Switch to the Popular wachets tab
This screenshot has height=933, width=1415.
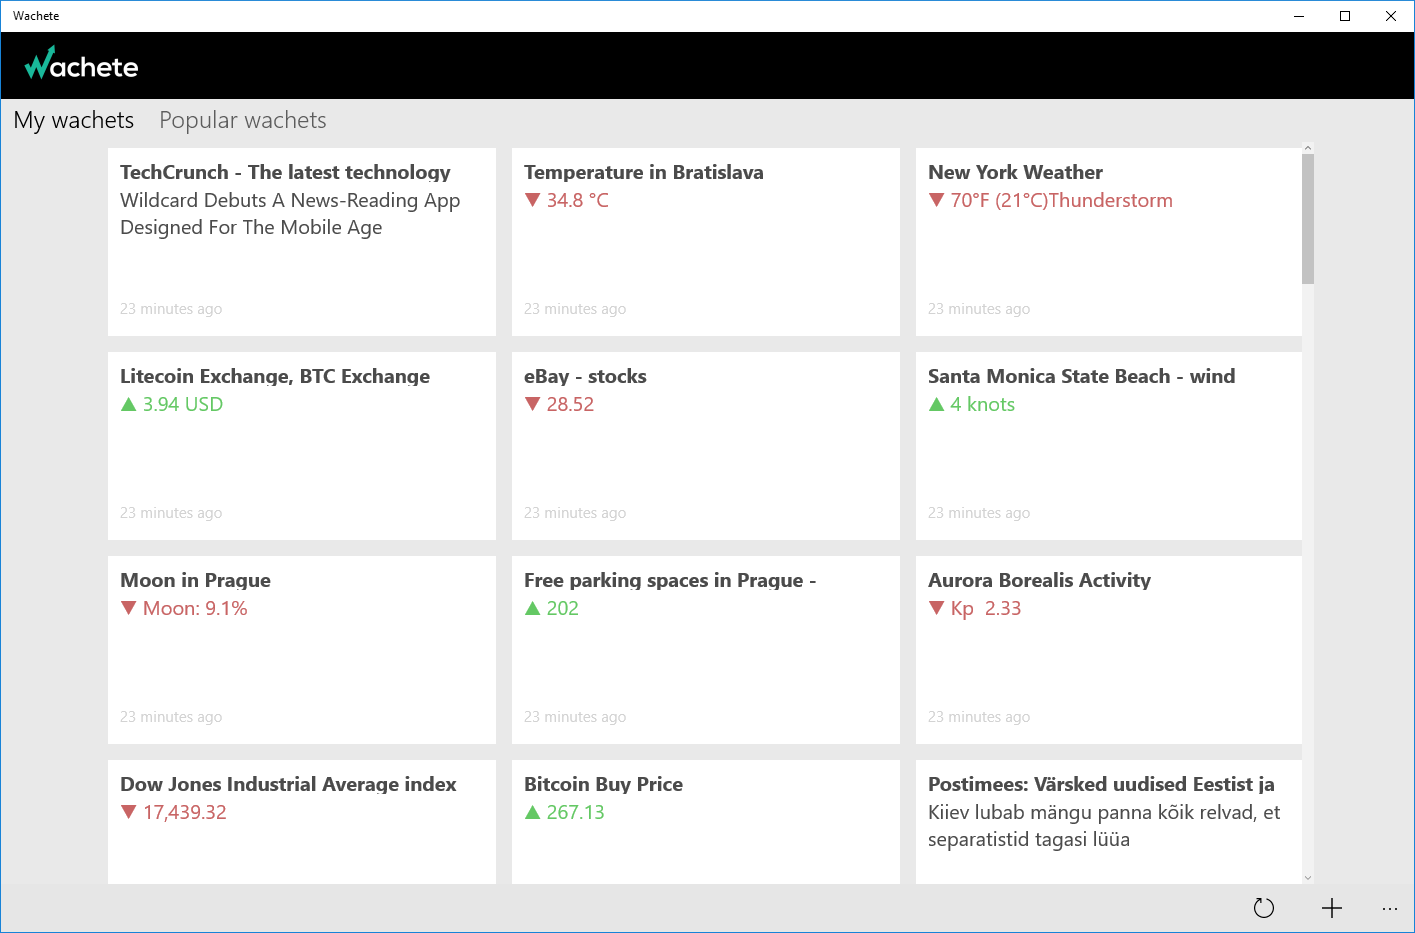pos(243,120)
